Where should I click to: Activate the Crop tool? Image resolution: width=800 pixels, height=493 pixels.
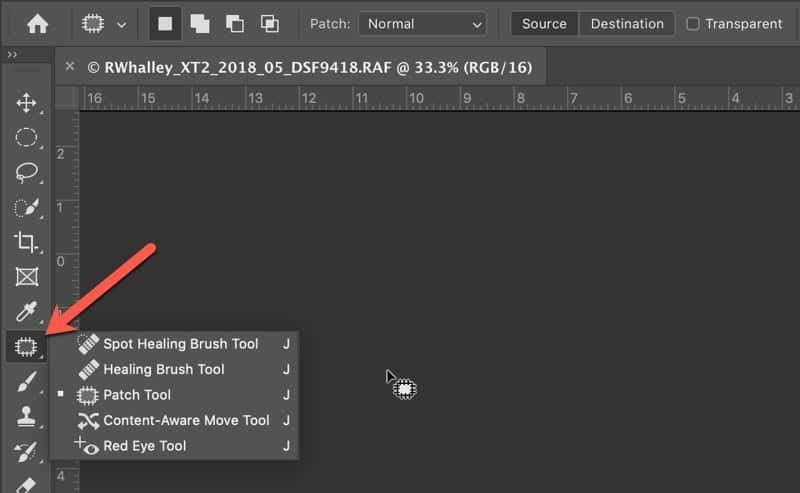tap(26, 242)
